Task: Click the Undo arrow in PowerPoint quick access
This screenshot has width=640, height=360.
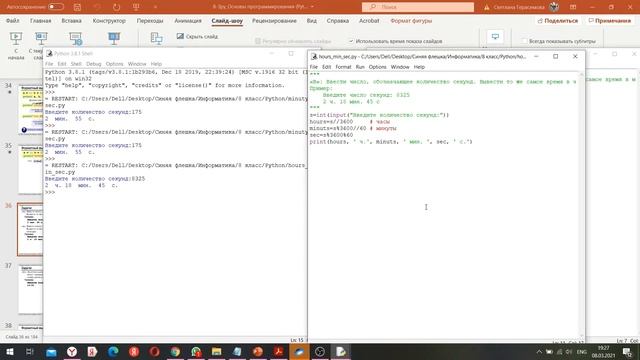Action: (97, 7)
